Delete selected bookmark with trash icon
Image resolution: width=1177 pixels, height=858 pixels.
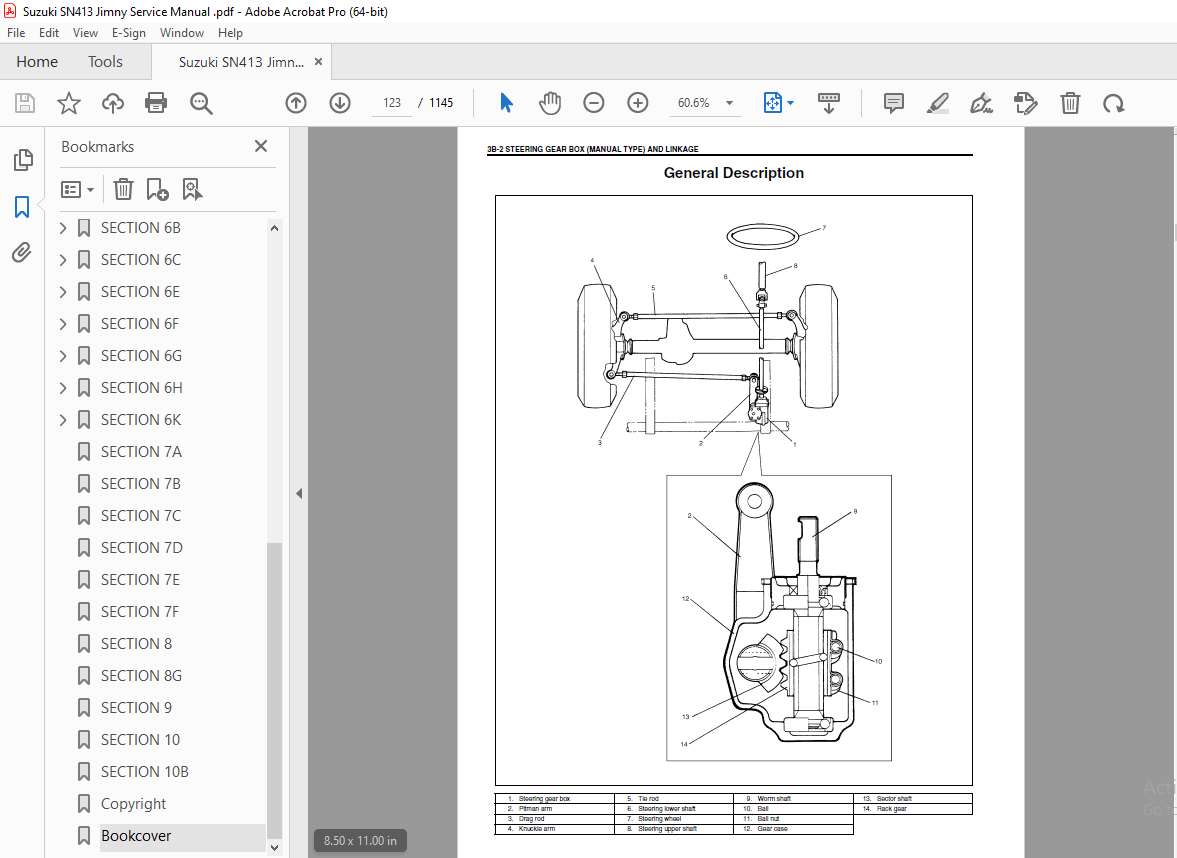tap(123, 189)
